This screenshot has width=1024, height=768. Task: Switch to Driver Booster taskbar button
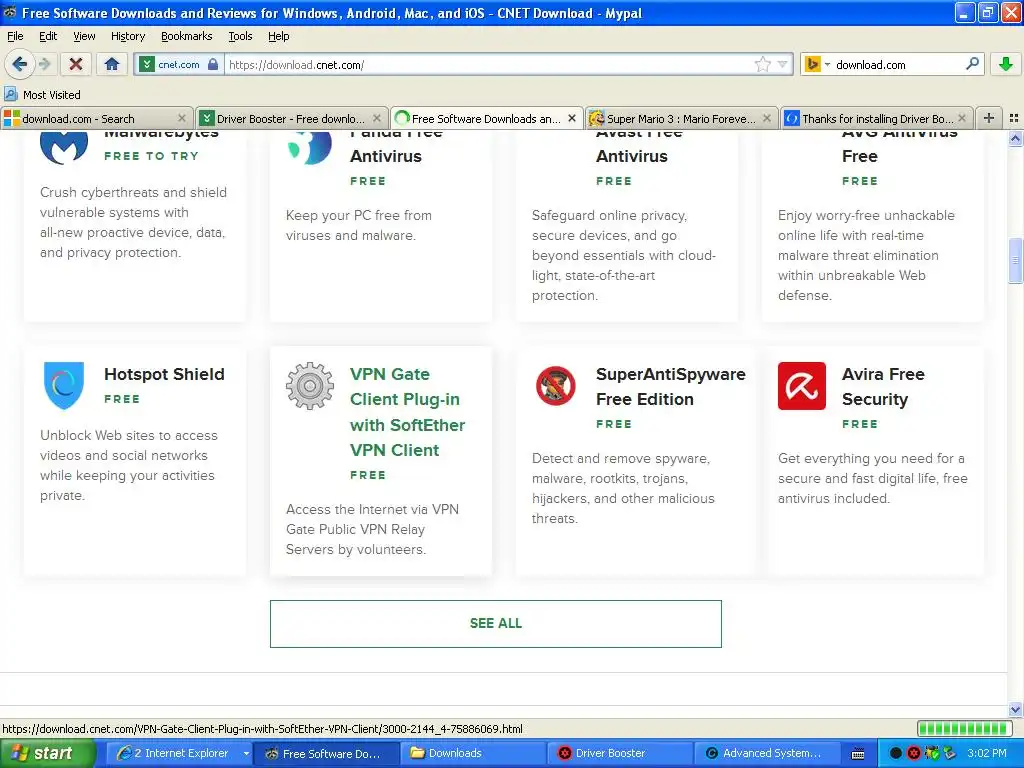point(619,753)
